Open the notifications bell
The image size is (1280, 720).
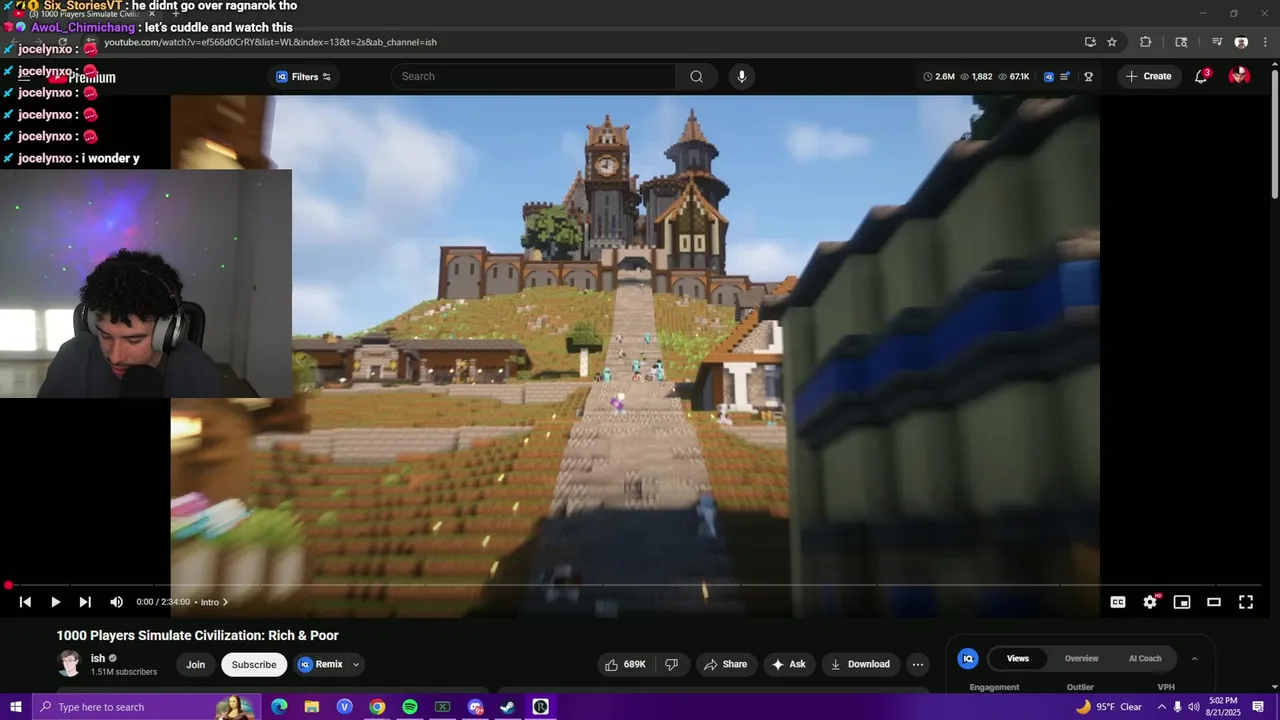click(1201, 77)
